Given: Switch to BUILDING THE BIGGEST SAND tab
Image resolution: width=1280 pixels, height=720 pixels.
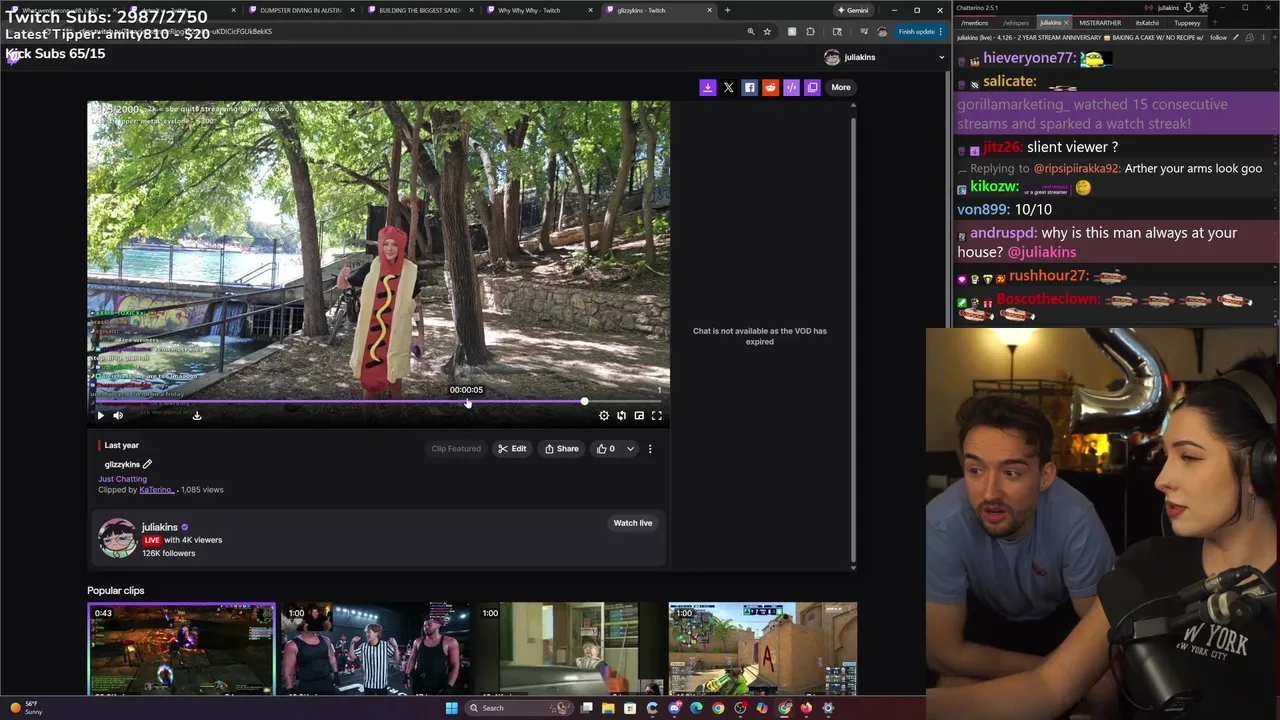Looking at the screenshot, I should tap(420, 10).
